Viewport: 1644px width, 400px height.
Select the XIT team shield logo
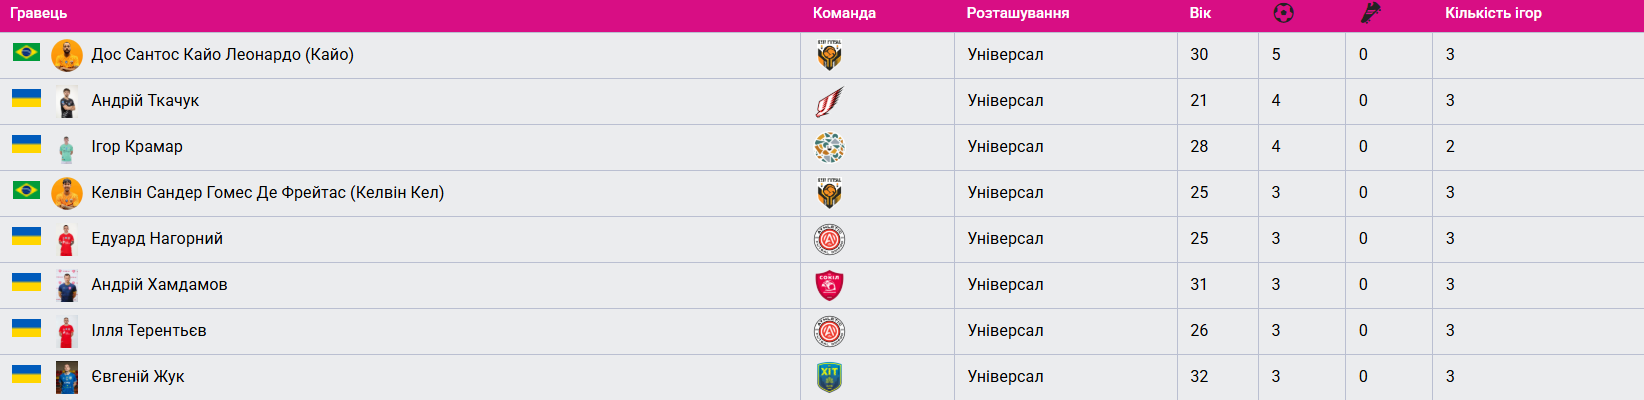pos(829,377)
